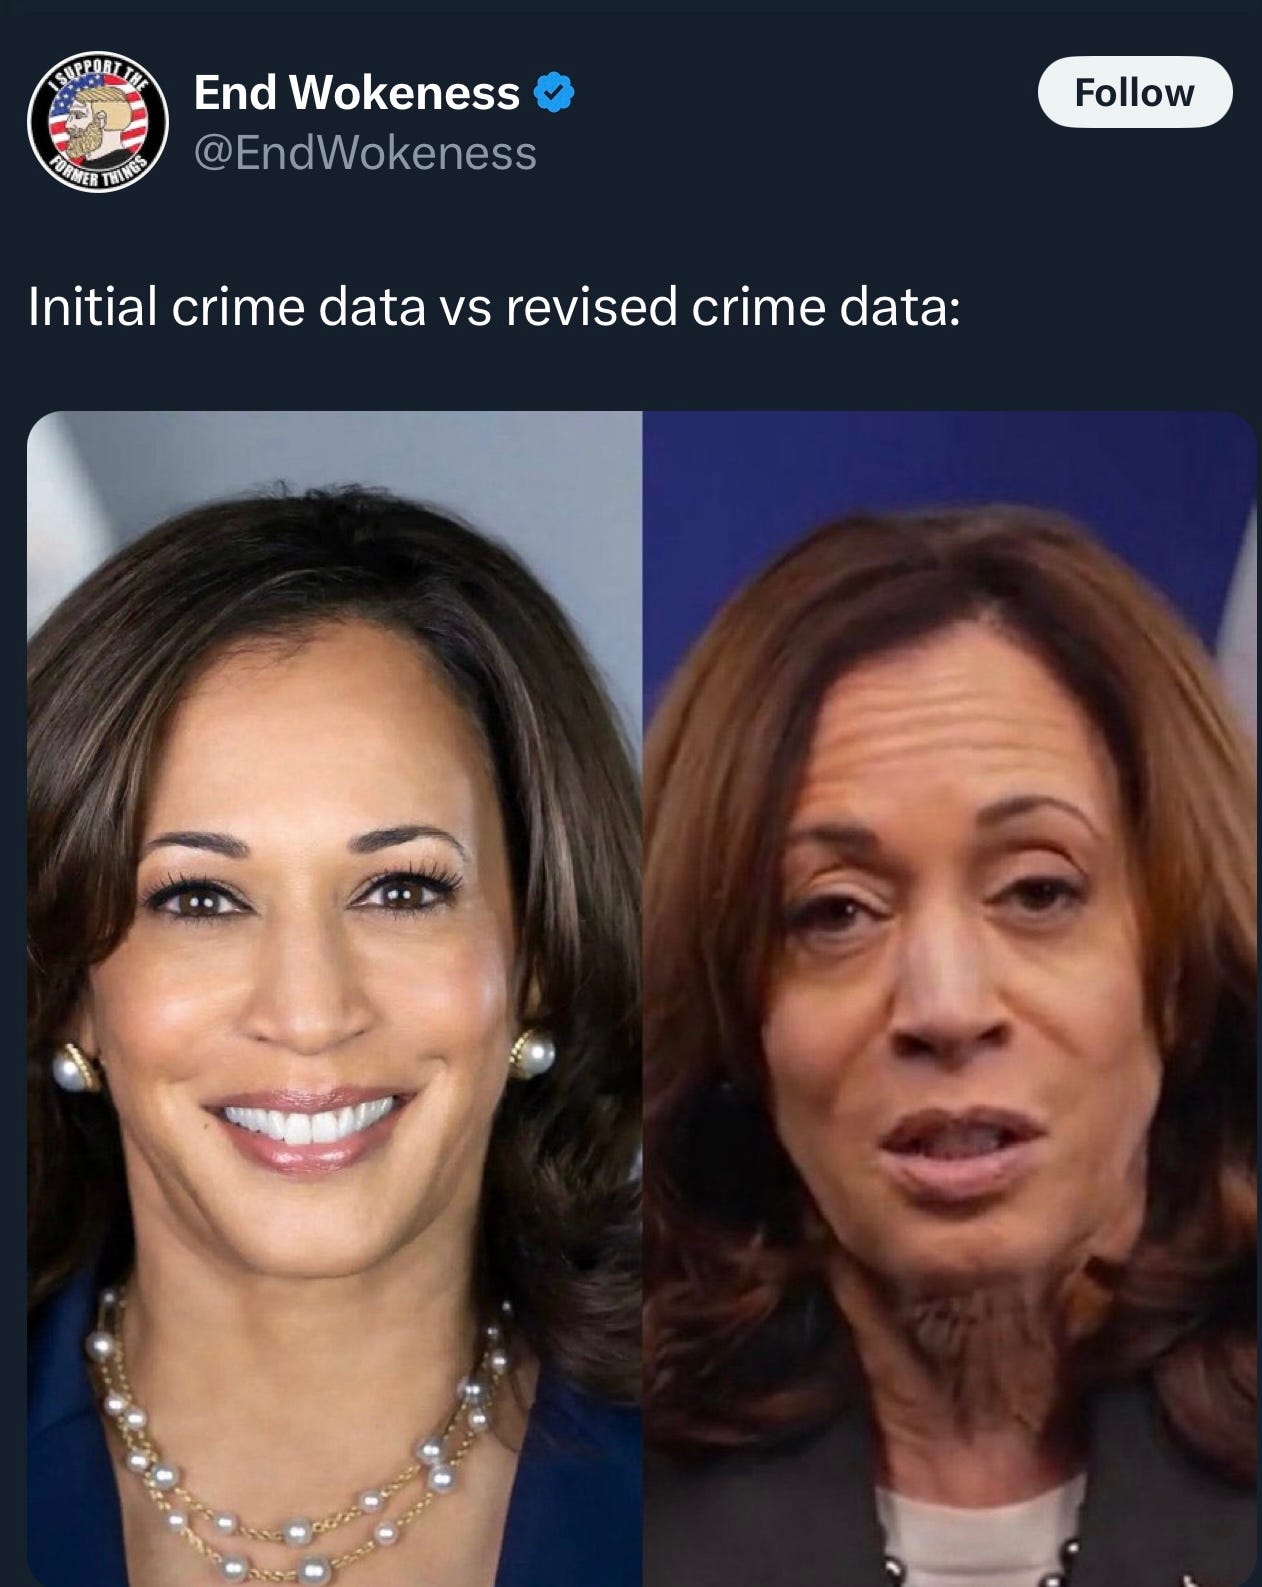
Task: Click the blue verified checkmark badge
Action: (x=553, y=93)
